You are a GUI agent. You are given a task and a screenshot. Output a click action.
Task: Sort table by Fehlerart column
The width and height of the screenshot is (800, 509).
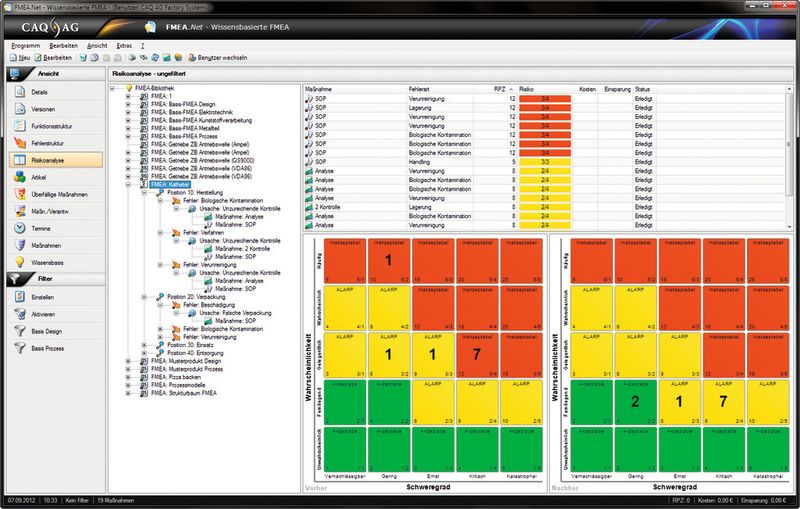pos(440,89)
